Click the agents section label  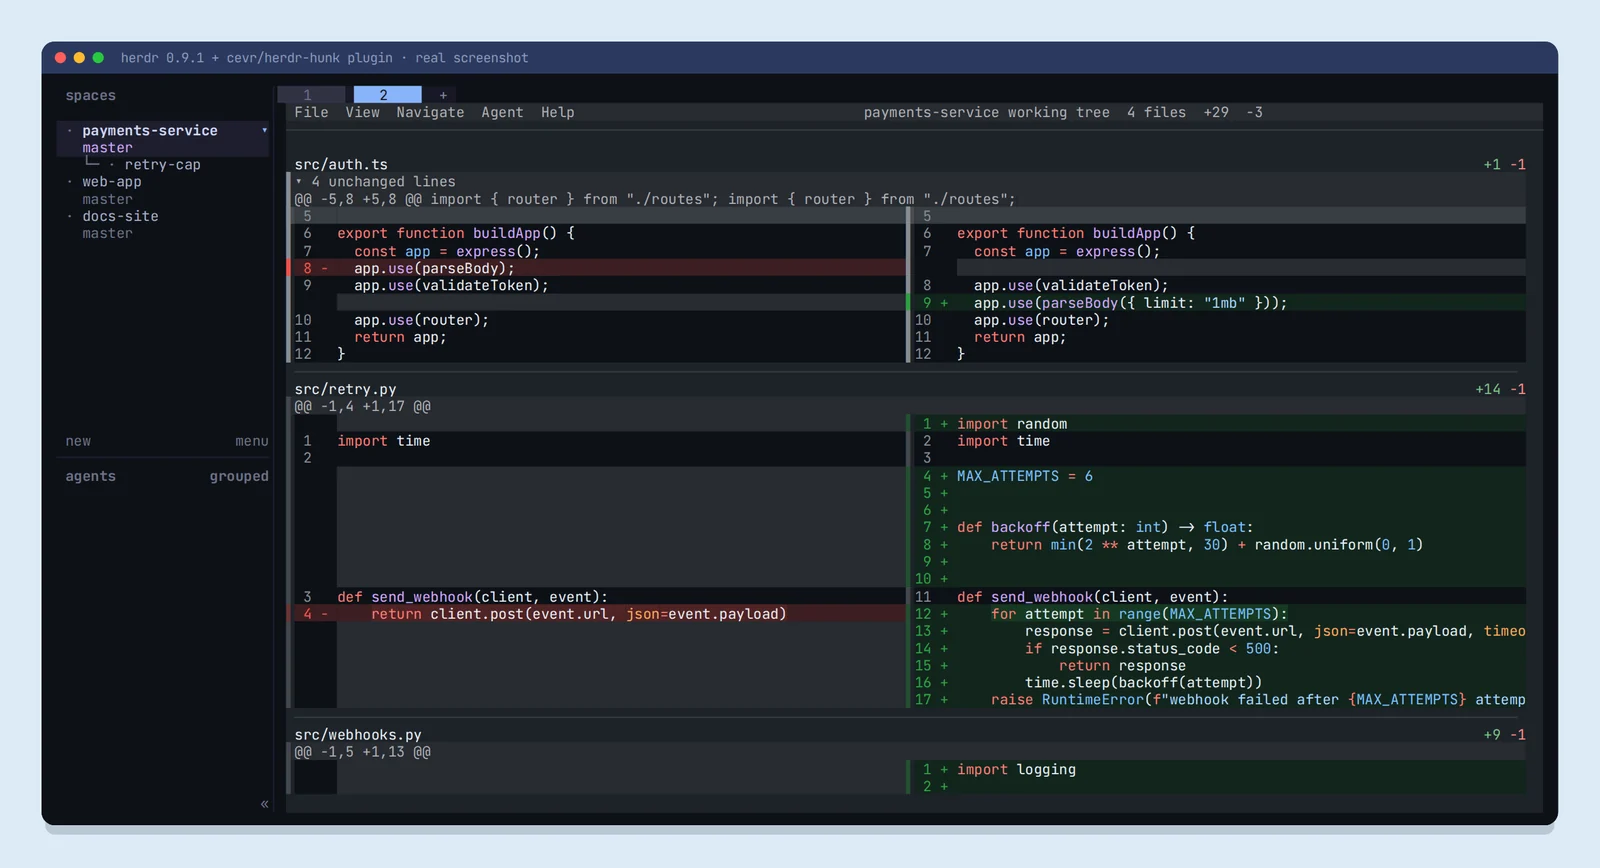coord(91,476)
